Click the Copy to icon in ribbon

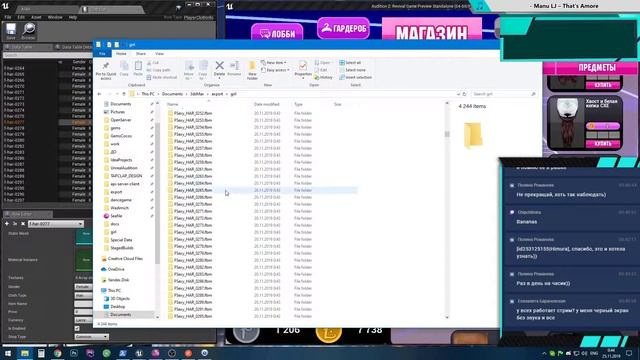203,66
